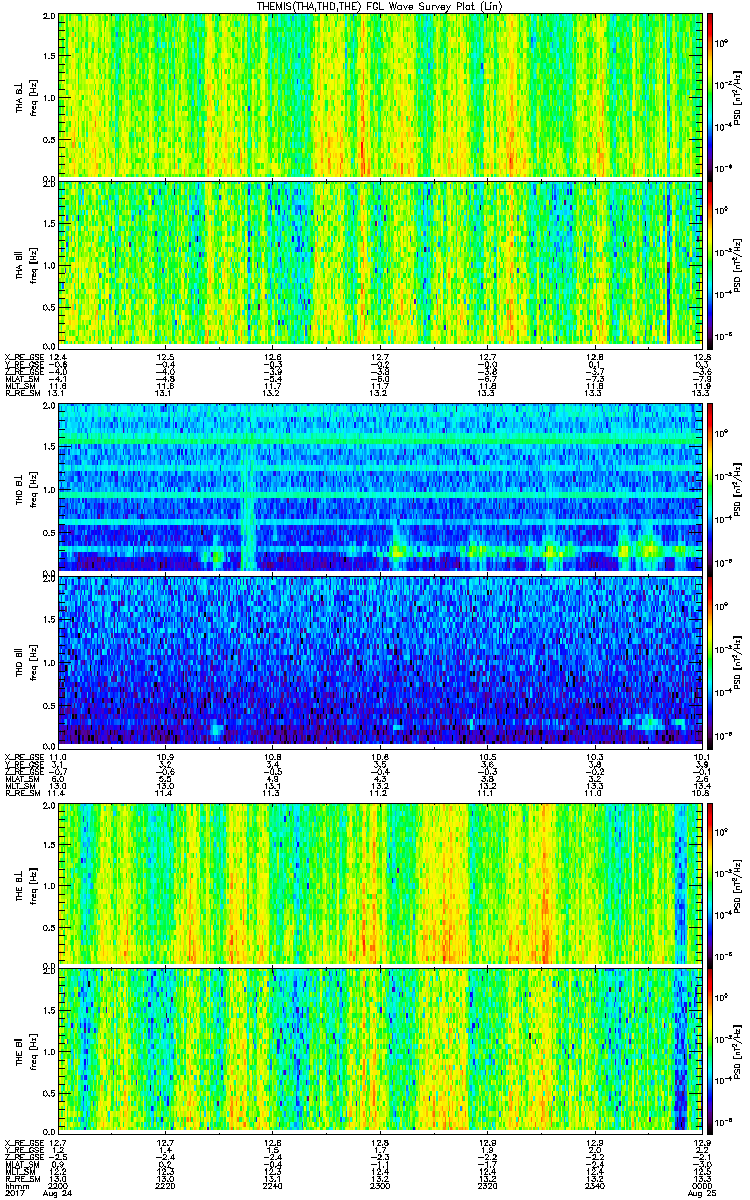Click the PSD color bar beside THD B-perpendicular
750x1200 pixels.
click(711, 489)
